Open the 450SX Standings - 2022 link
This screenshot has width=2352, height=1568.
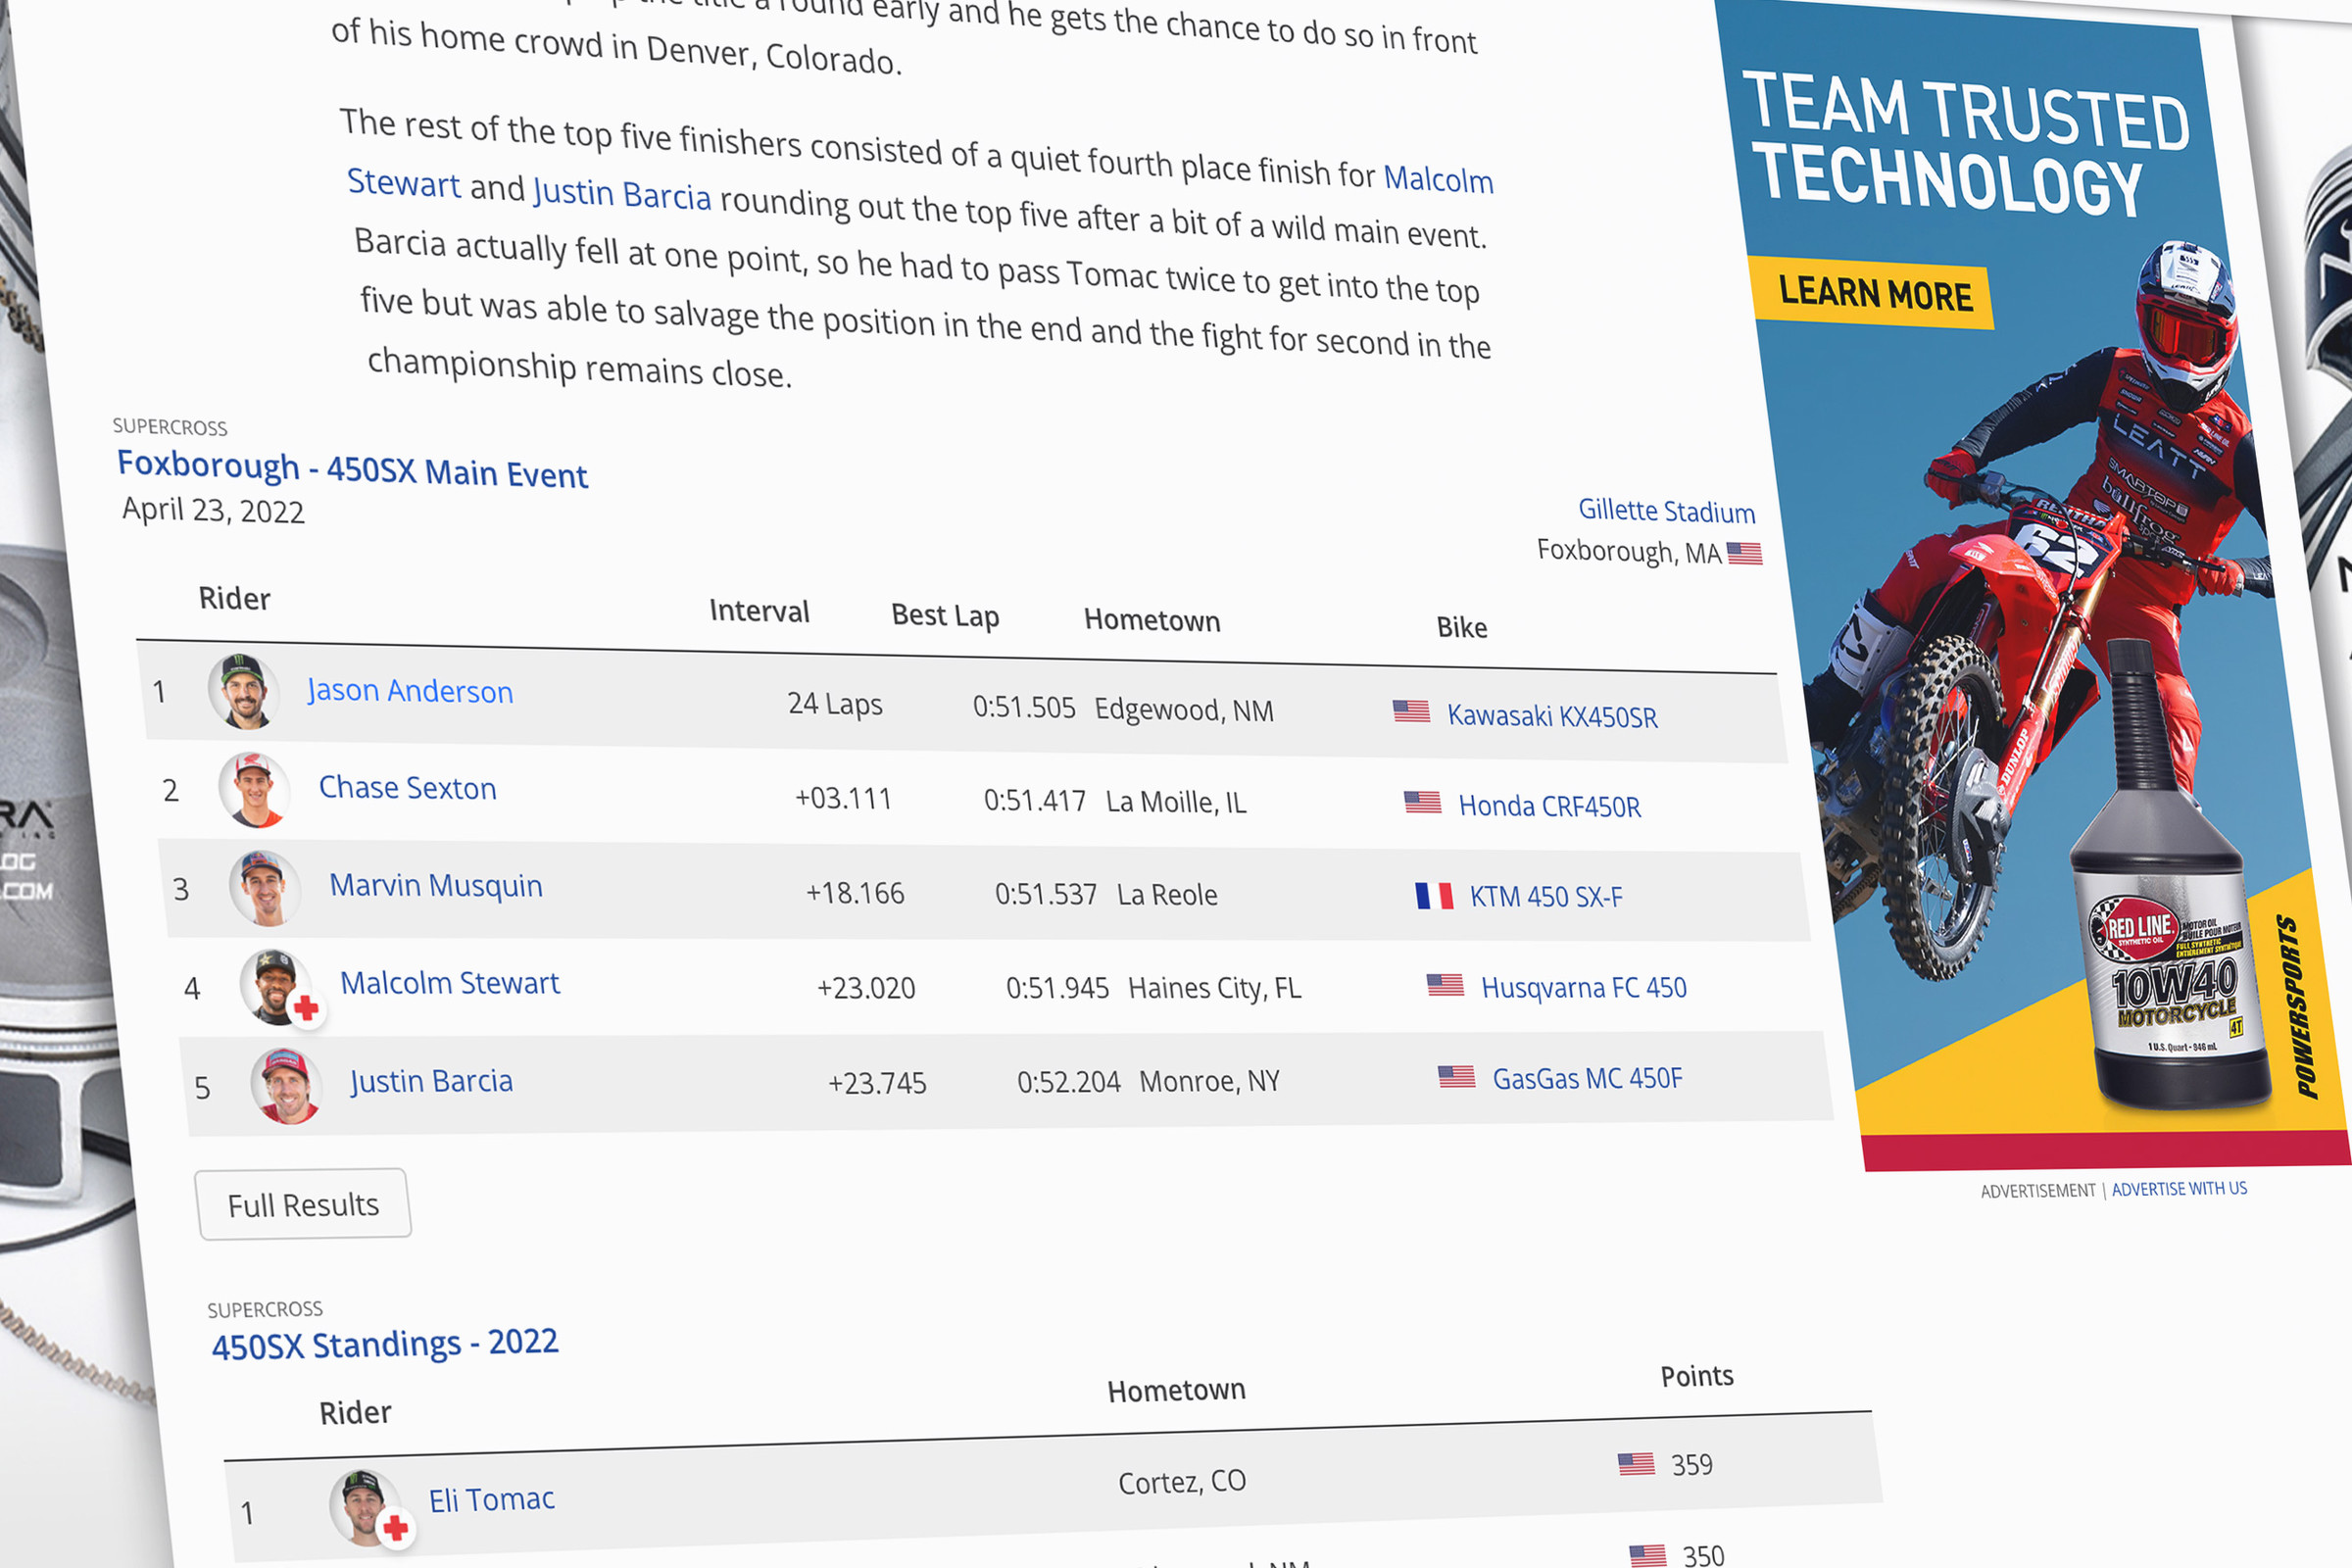coord(384,1343)
